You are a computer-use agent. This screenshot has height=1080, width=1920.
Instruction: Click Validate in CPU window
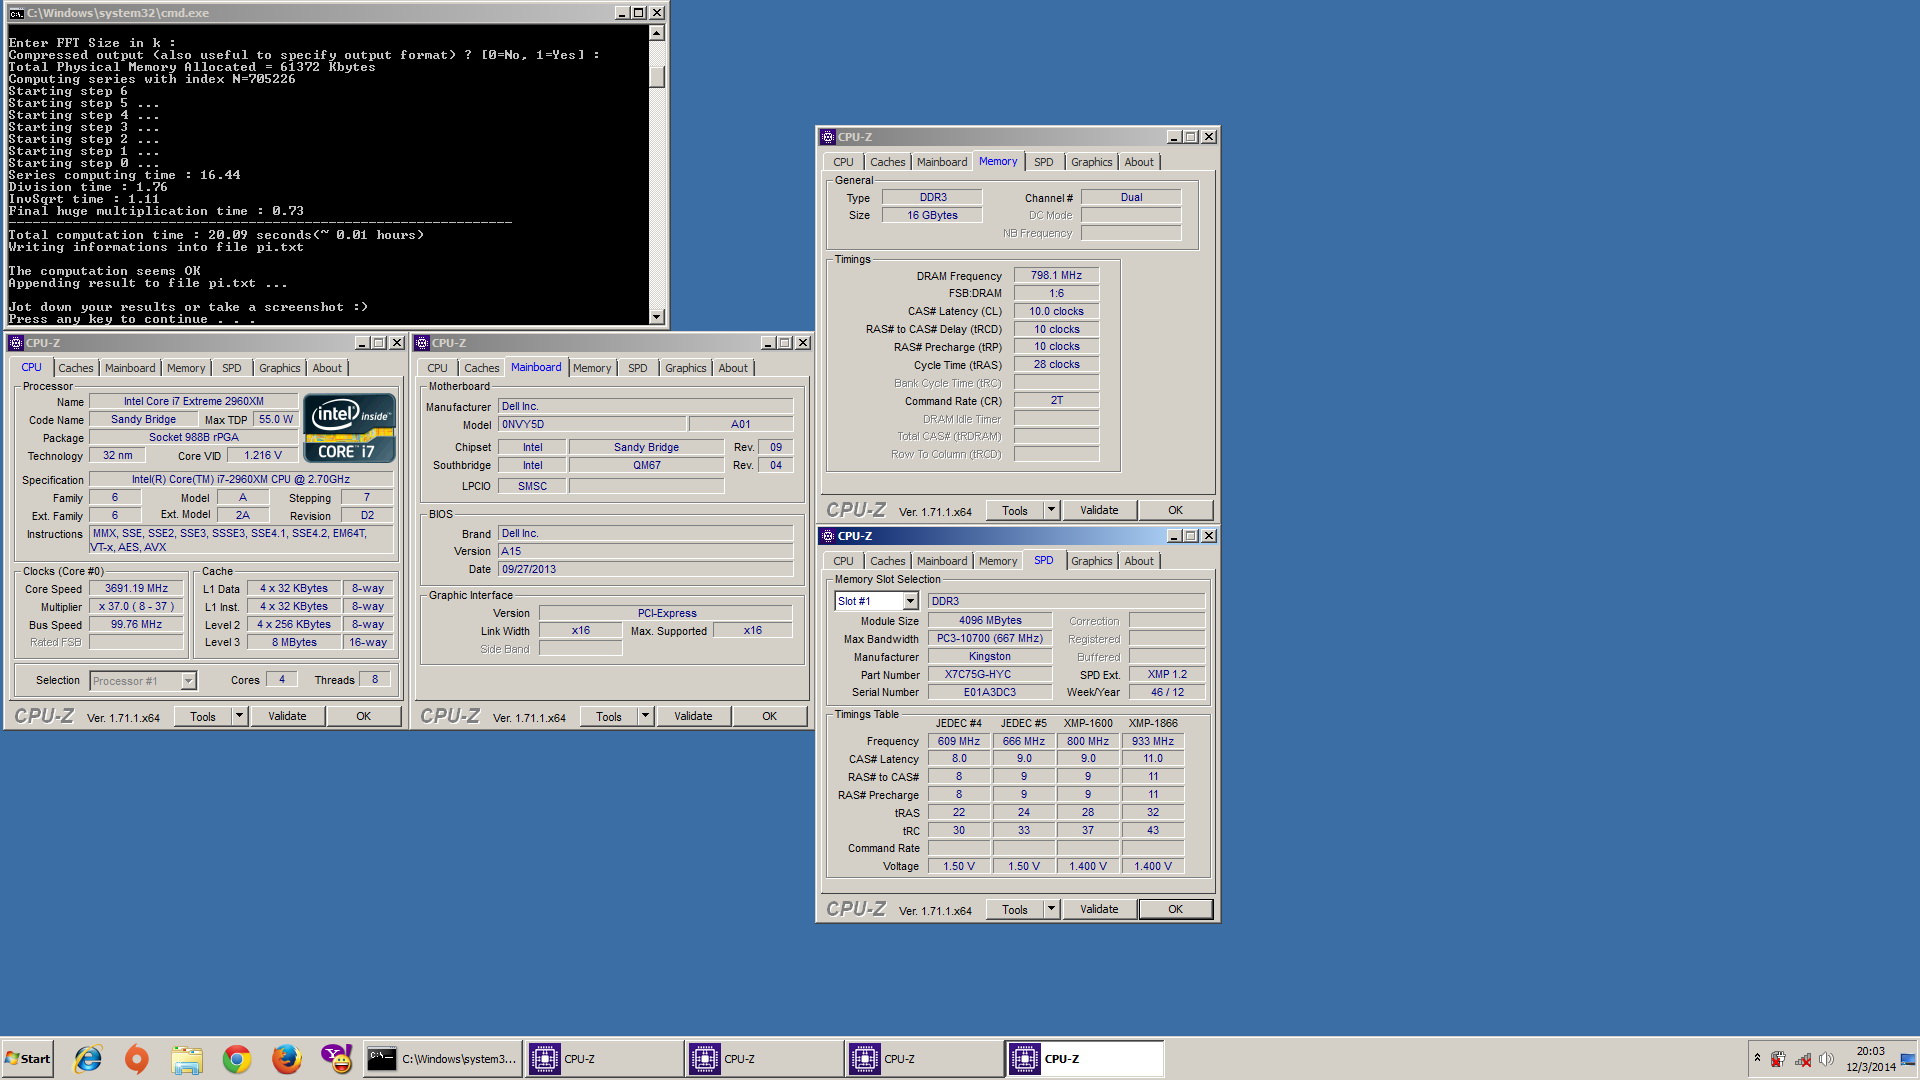click(287, 716)
